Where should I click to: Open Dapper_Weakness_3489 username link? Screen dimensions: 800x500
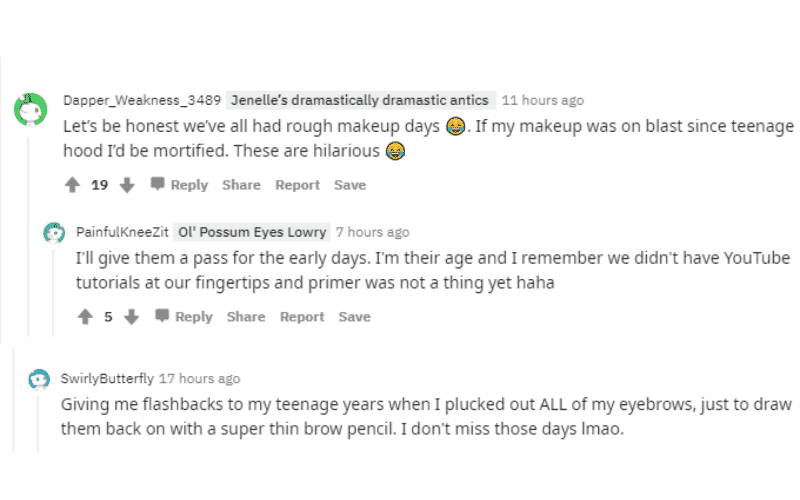(x=142, y=100)
